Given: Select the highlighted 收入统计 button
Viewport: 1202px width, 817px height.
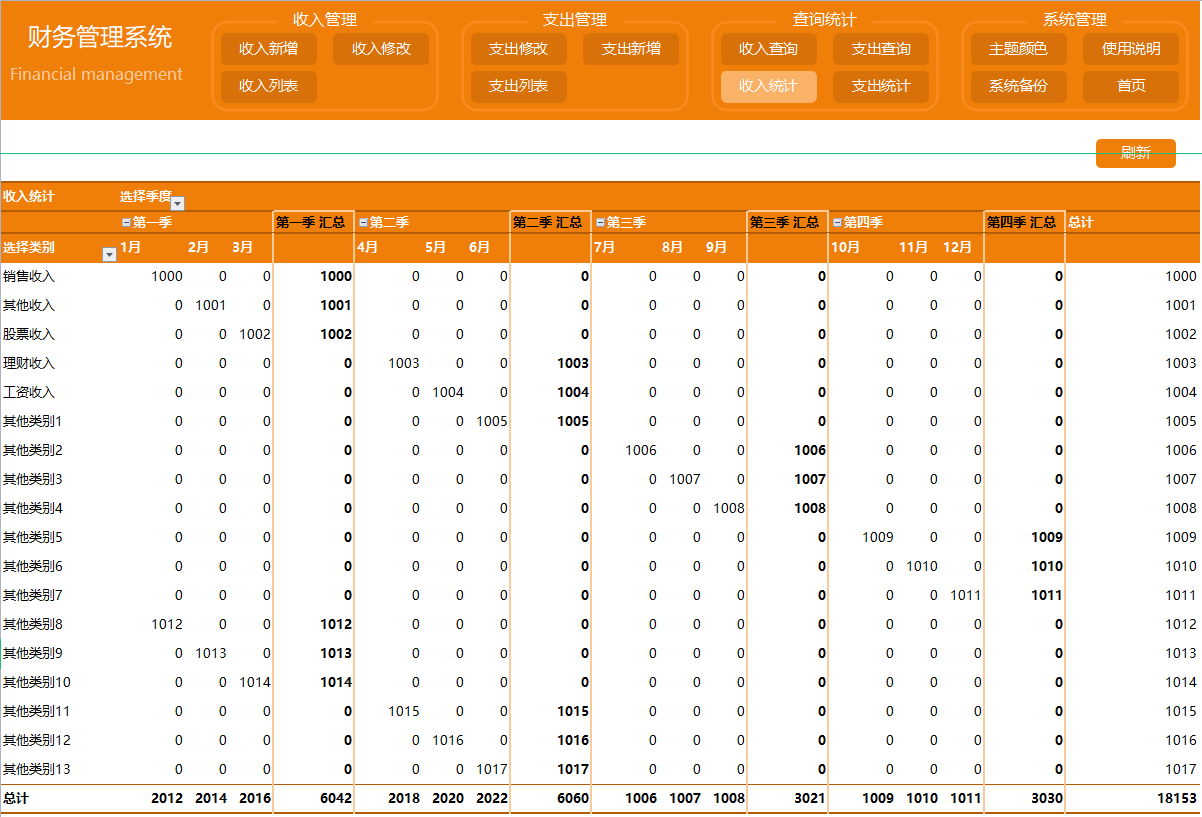Looking at the screenshot, I should click(769, 86).
